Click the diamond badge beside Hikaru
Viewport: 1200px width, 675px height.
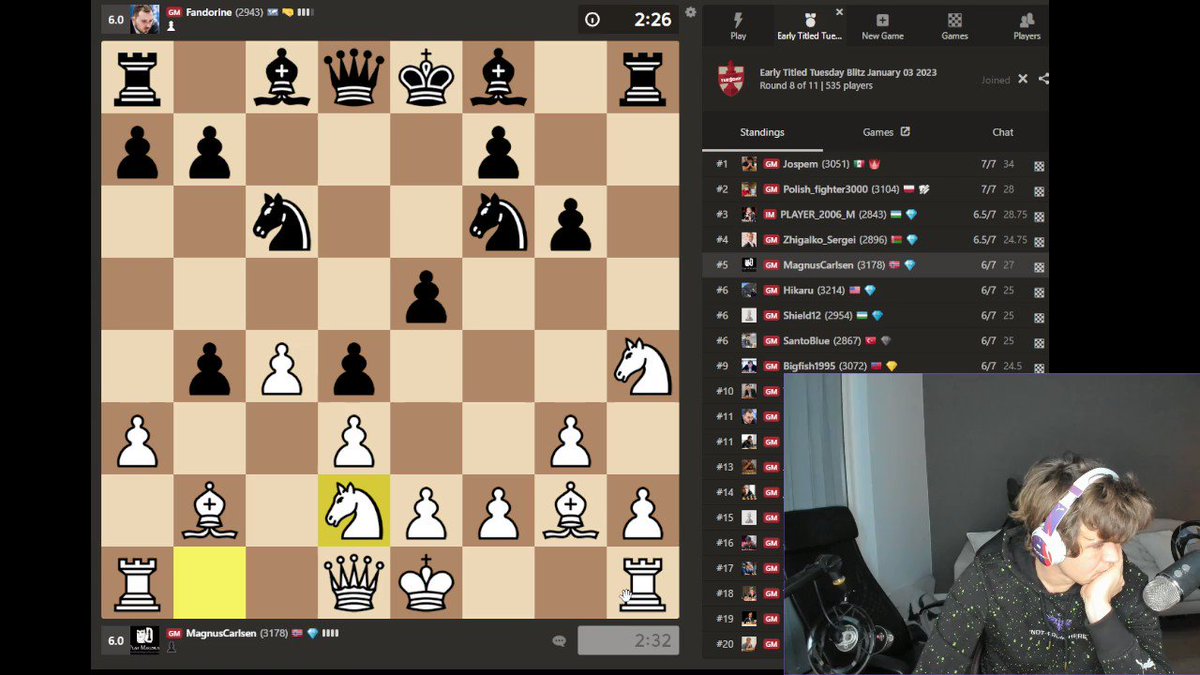coord(870,290)
